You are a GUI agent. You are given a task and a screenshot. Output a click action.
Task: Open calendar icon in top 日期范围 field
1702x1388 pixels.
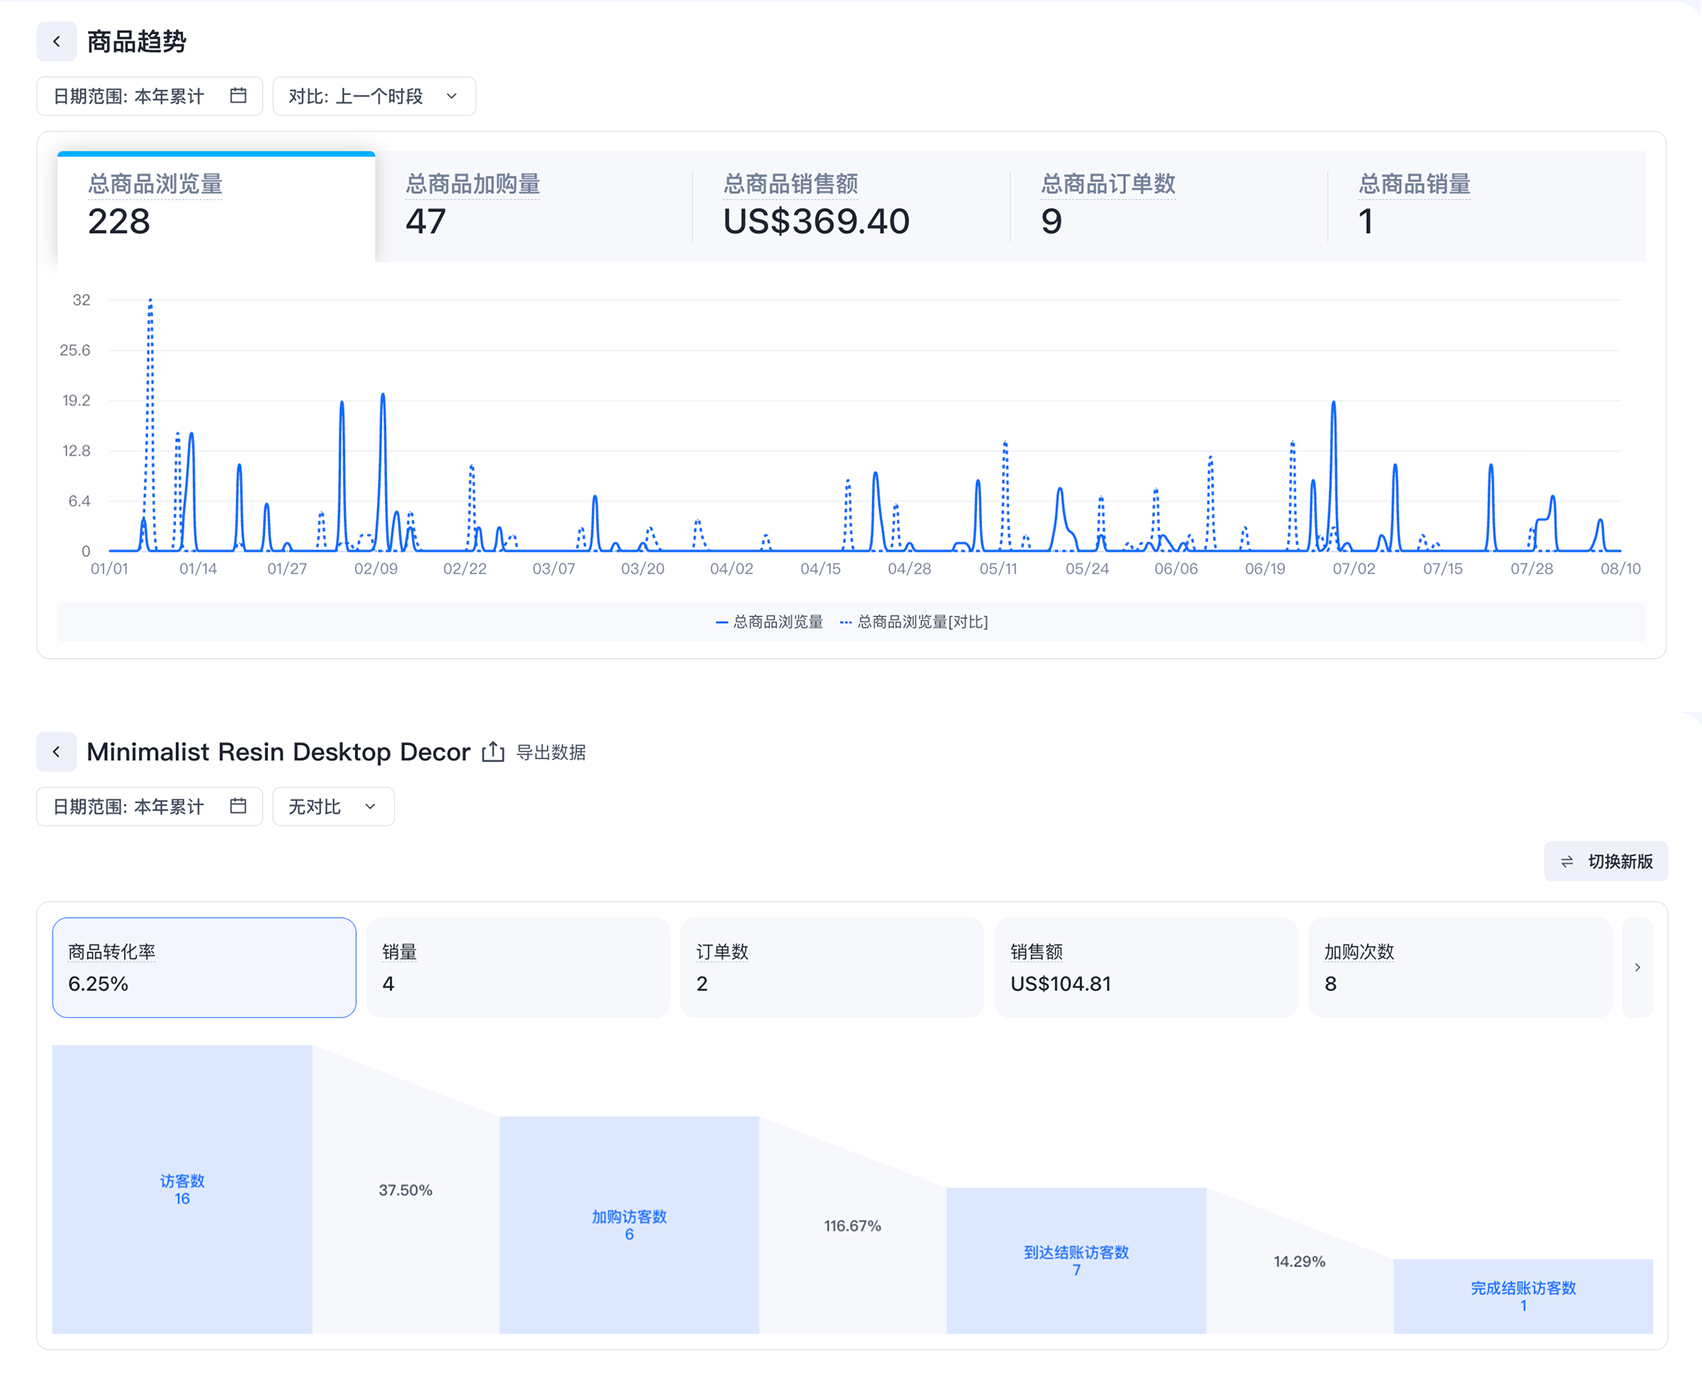click(238, 96)
